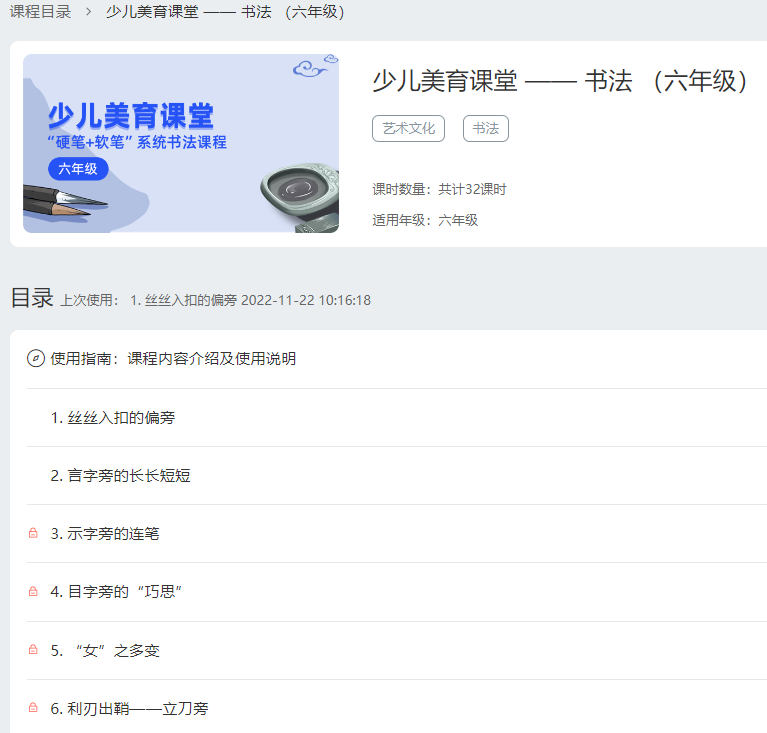Click breadcrumb 少儿美育课堂 —— 书法 (六年级)

(225, 11)
